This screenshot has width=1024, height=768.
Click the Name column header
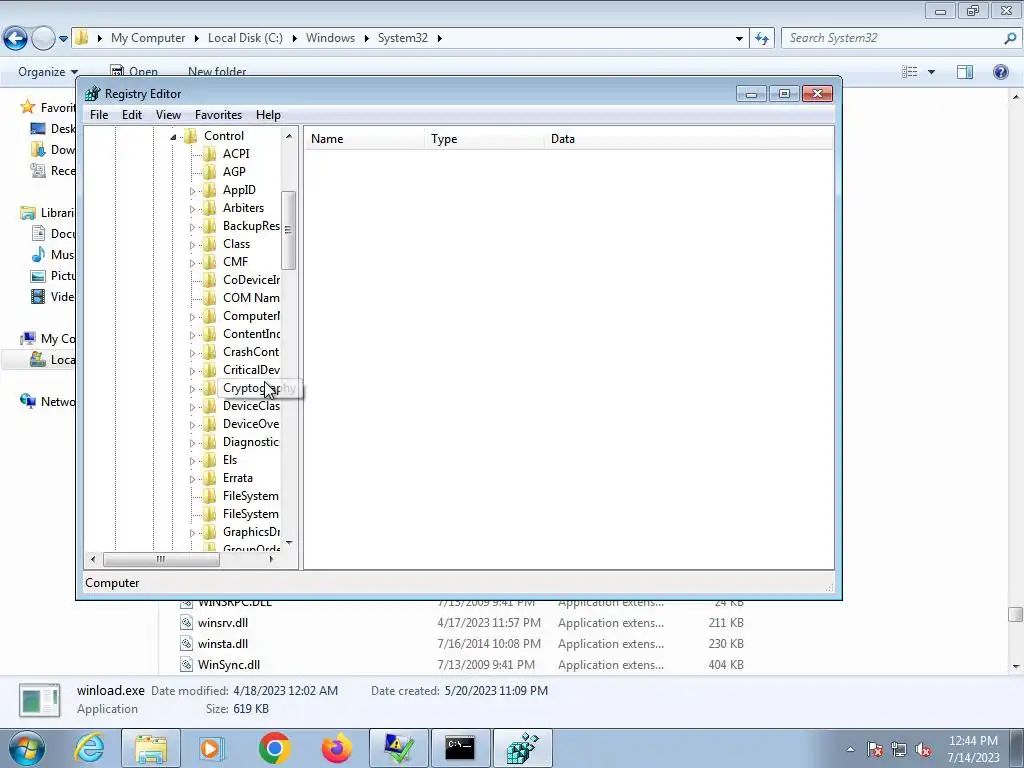[364, 139]
